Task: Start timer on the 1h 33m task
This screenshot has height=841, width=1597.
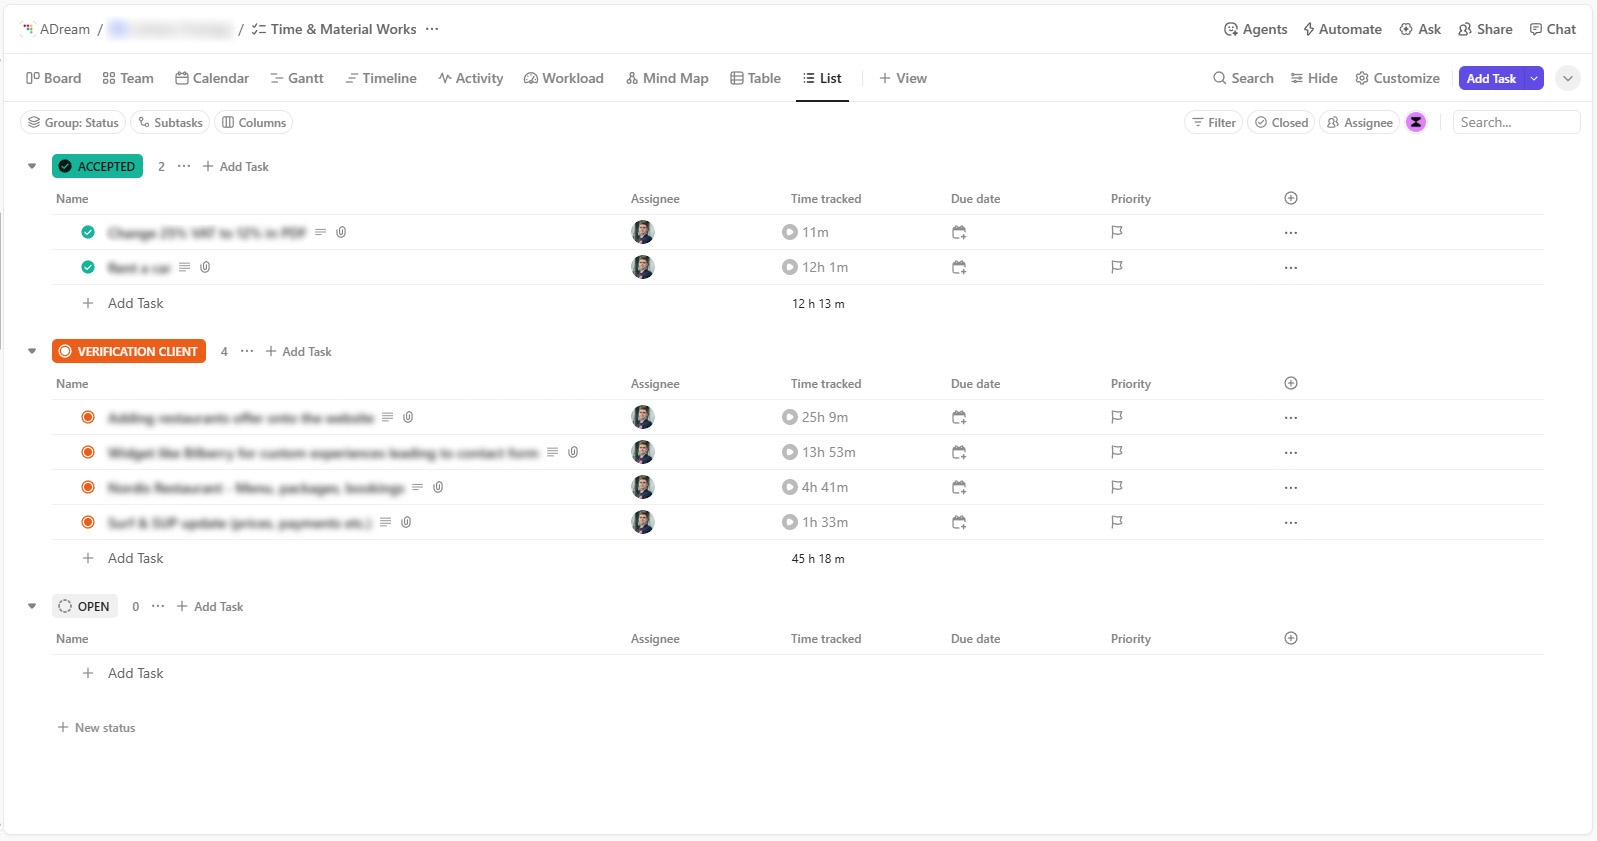Action: point(790,522)
